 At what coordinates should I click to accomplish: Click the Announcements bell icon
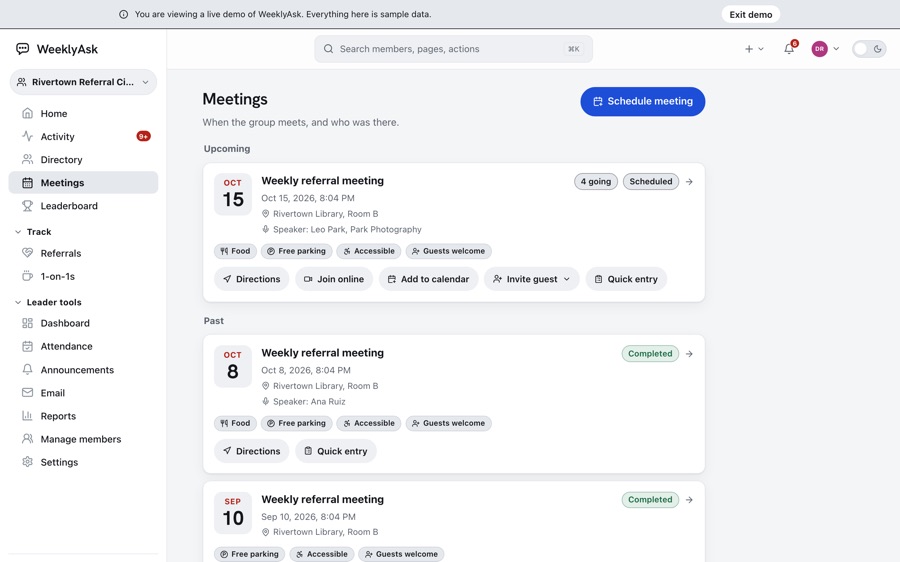[27, 369]
